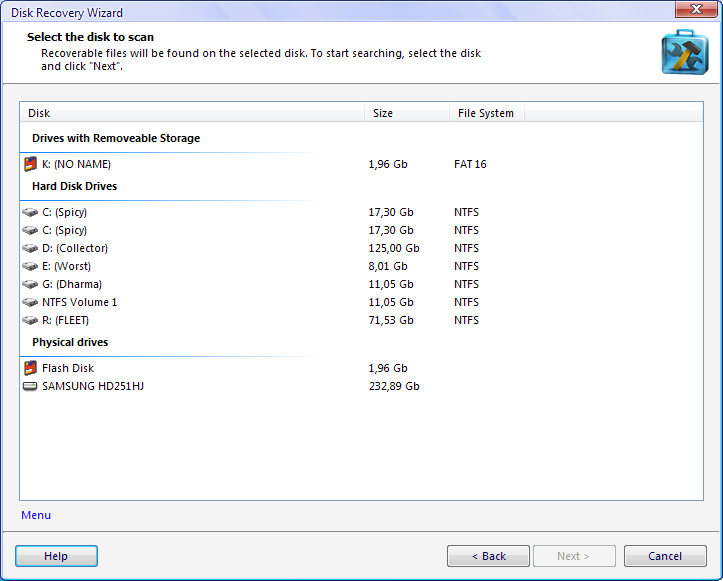This screenshot has height=581, width=723.
Task: Click the Drives with Removeable Storage group header
Action: coord(116,138)
